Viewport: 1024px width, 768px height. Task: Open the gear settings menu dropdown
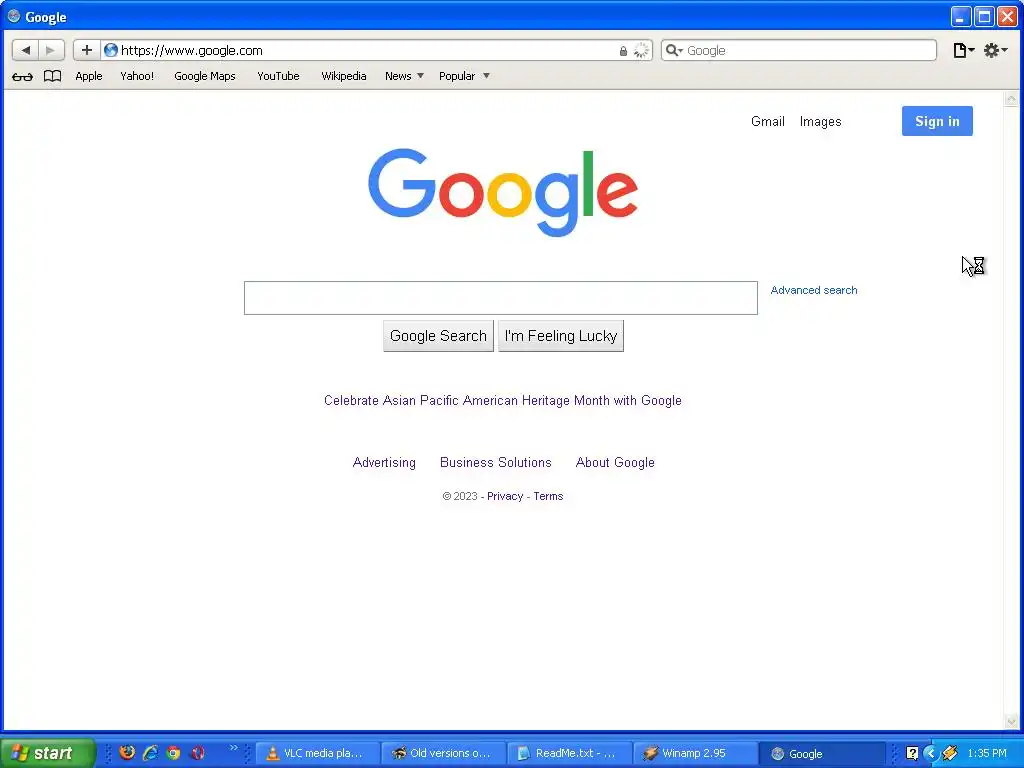click(x=995, y=50)
